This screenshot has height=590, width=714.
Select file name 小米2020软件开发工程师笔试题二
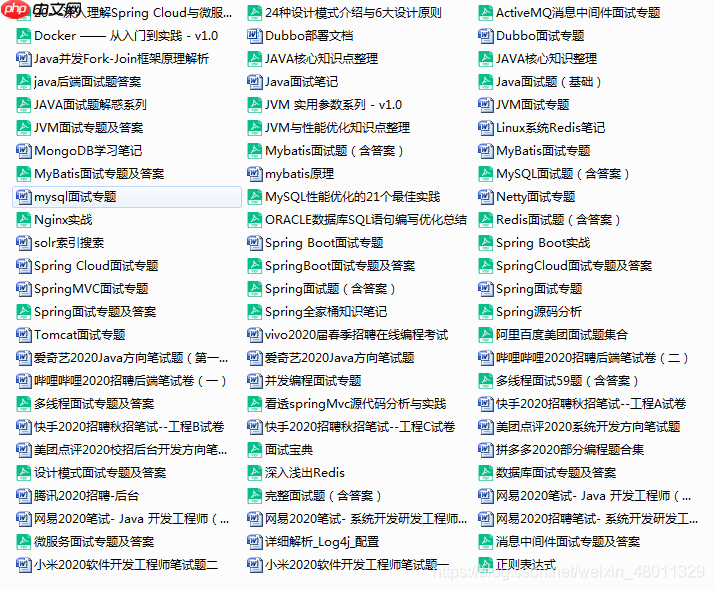pyautogui.click(x=126, y=565)
